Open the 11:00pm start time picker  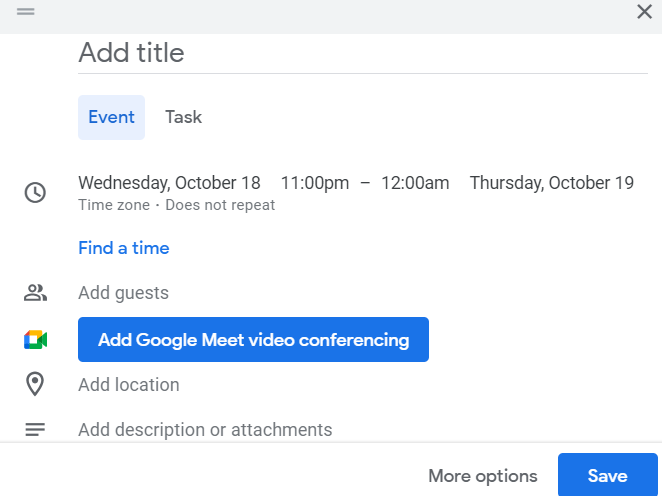[x=315, y=183]
